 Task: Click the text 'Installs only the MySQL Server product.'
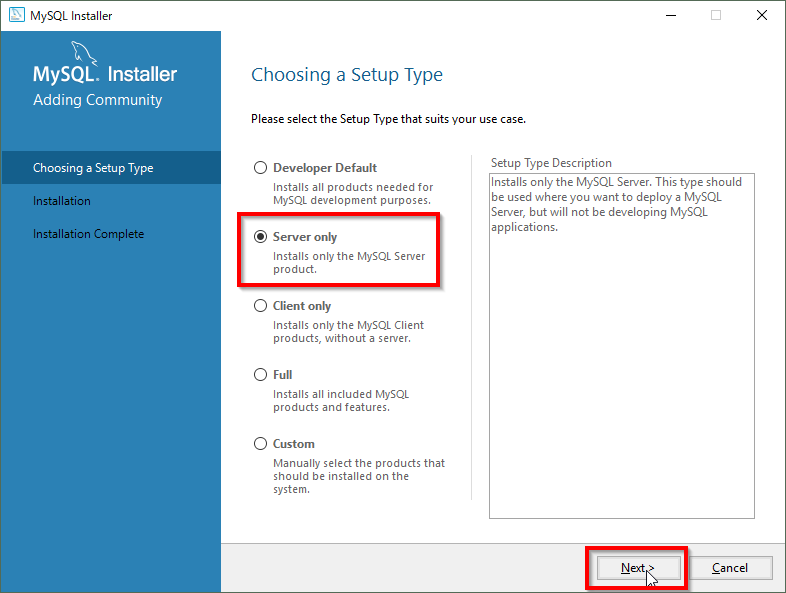[x=349, y=263]
